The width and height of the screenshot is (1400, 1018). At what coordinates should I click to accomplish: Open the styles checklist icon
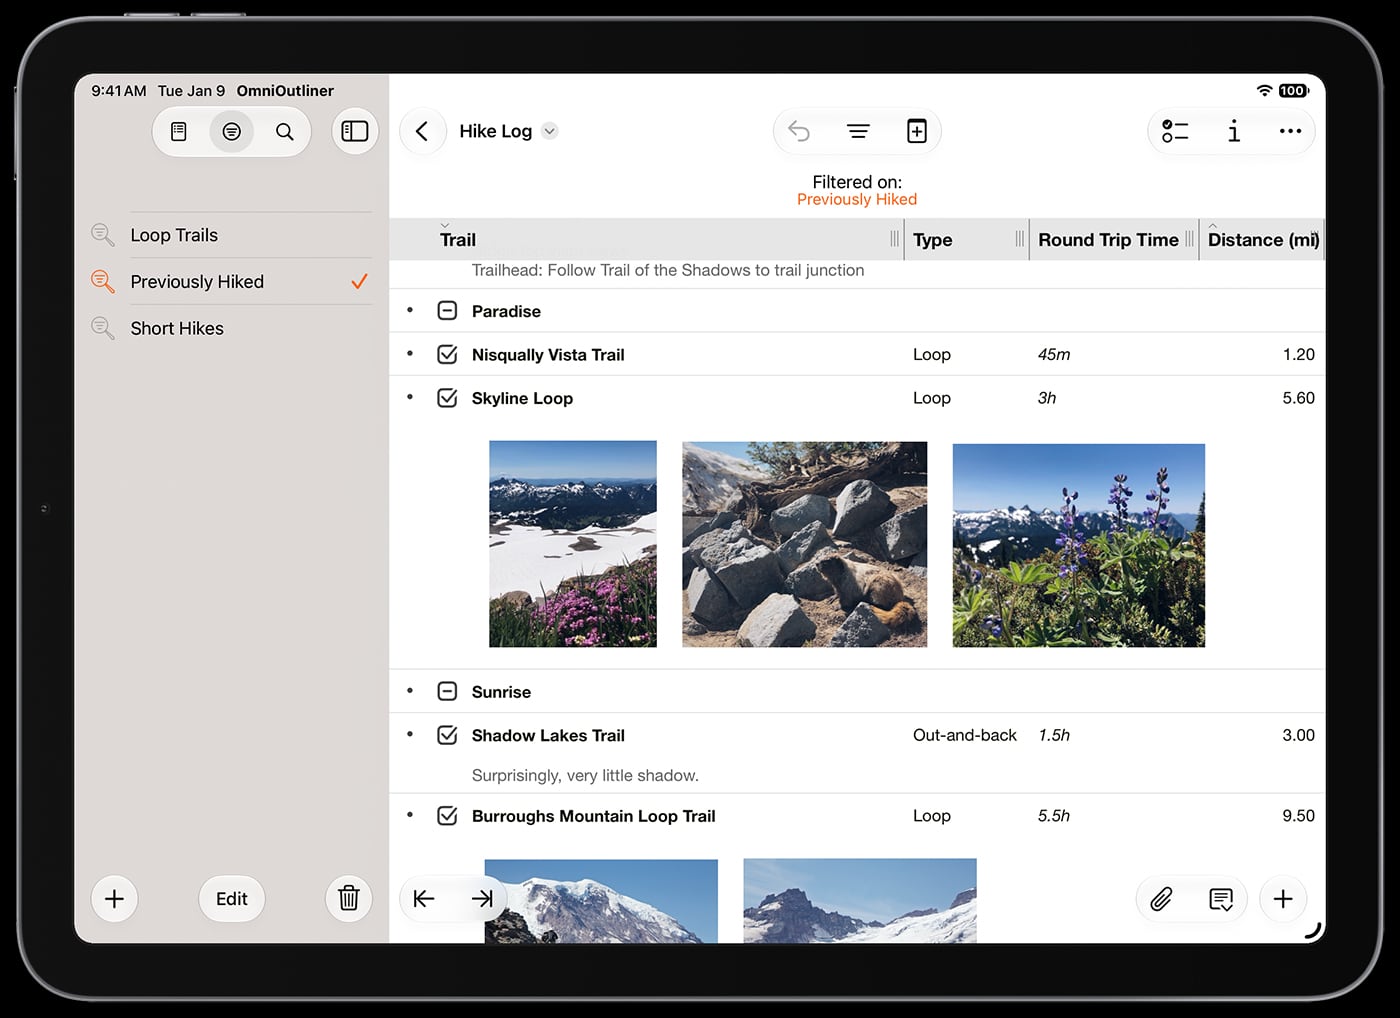[1175, 131]
